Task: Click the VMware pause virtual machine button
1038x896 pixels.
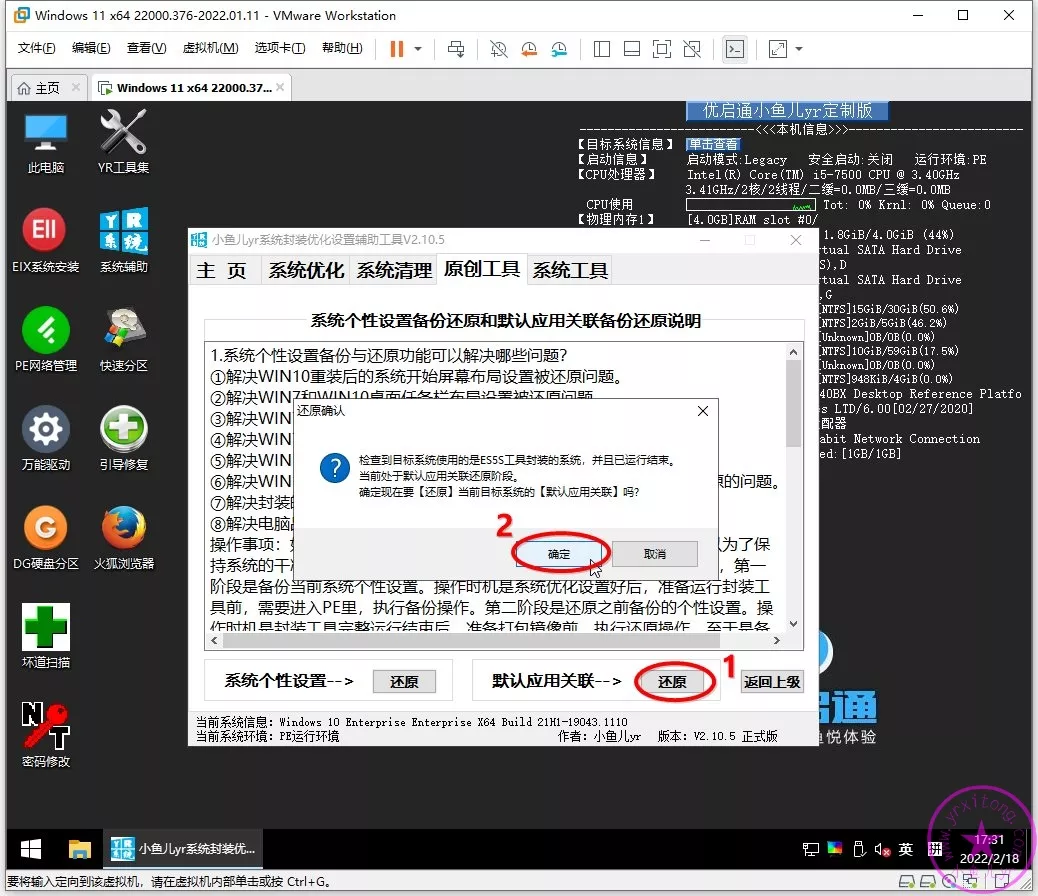Action: pos(397,49)
